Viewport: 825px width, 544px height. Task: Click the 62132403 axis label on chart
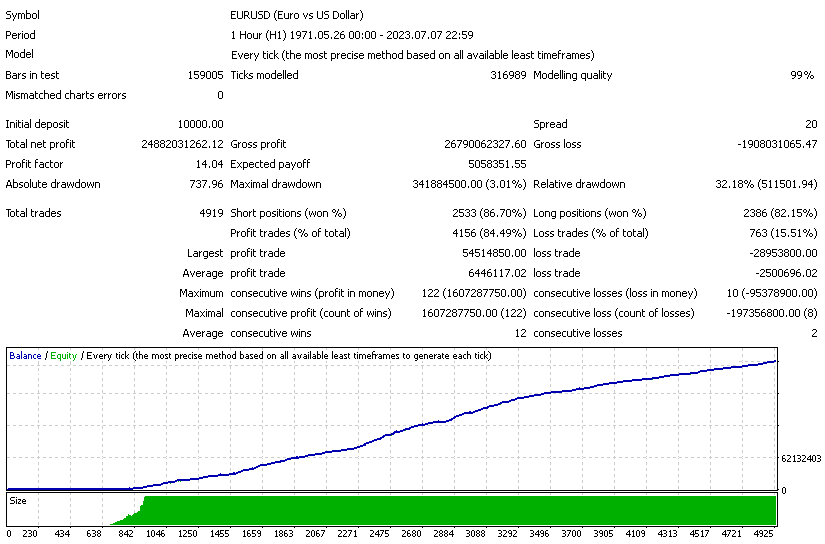(801, 459)
